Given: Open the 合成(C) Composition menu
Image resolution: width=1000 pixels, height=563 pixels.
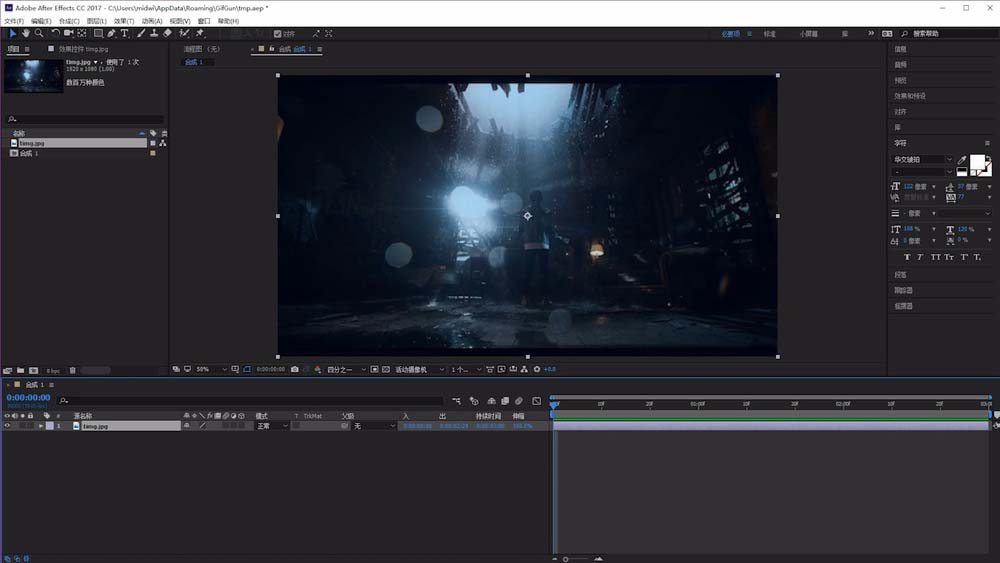Looking at the screenshot, I should click(69, 21).
